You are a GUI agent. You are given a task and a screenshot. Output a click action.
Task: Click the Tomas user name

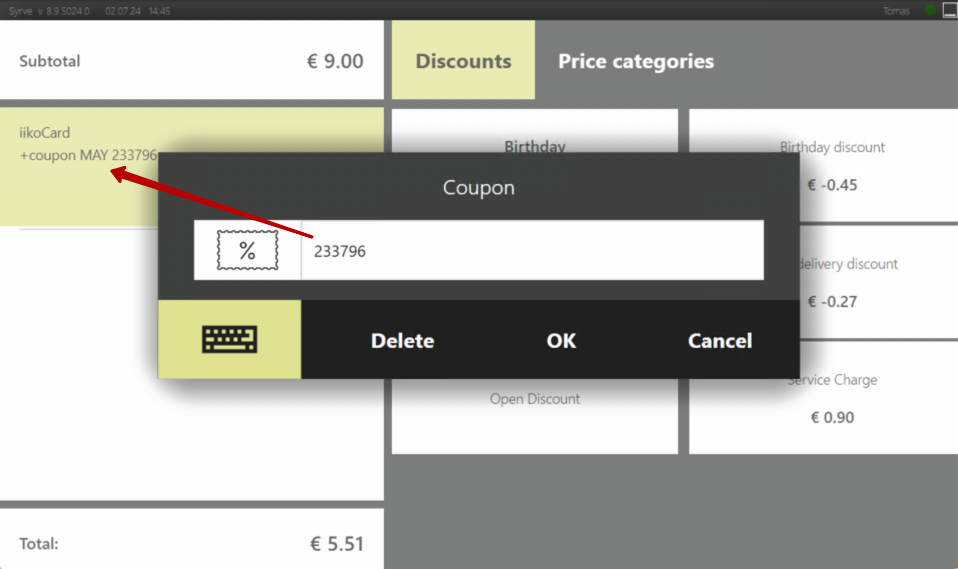click(x=896, y=10)
